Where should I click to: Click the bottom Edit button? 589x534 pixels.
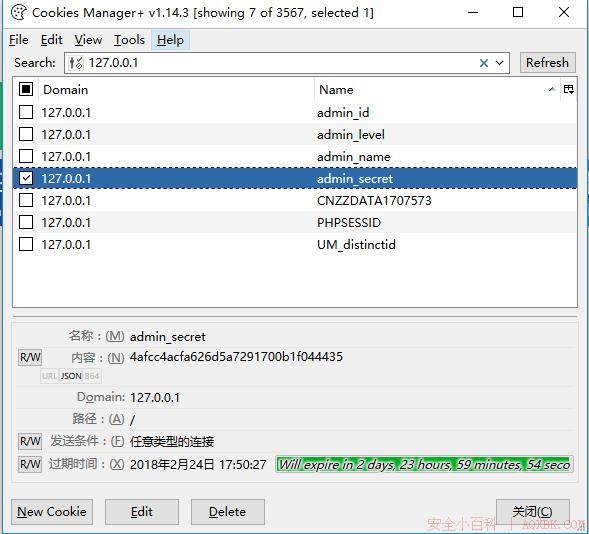[x=142, y=512]
